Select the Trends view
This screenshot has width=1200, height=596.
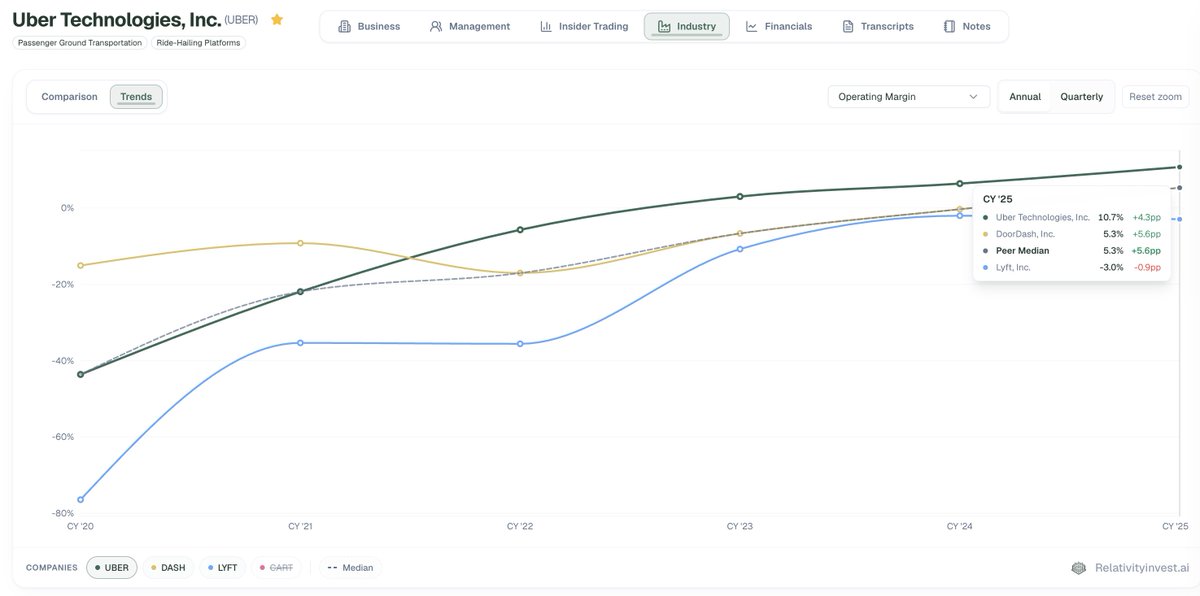coord(136,97)
